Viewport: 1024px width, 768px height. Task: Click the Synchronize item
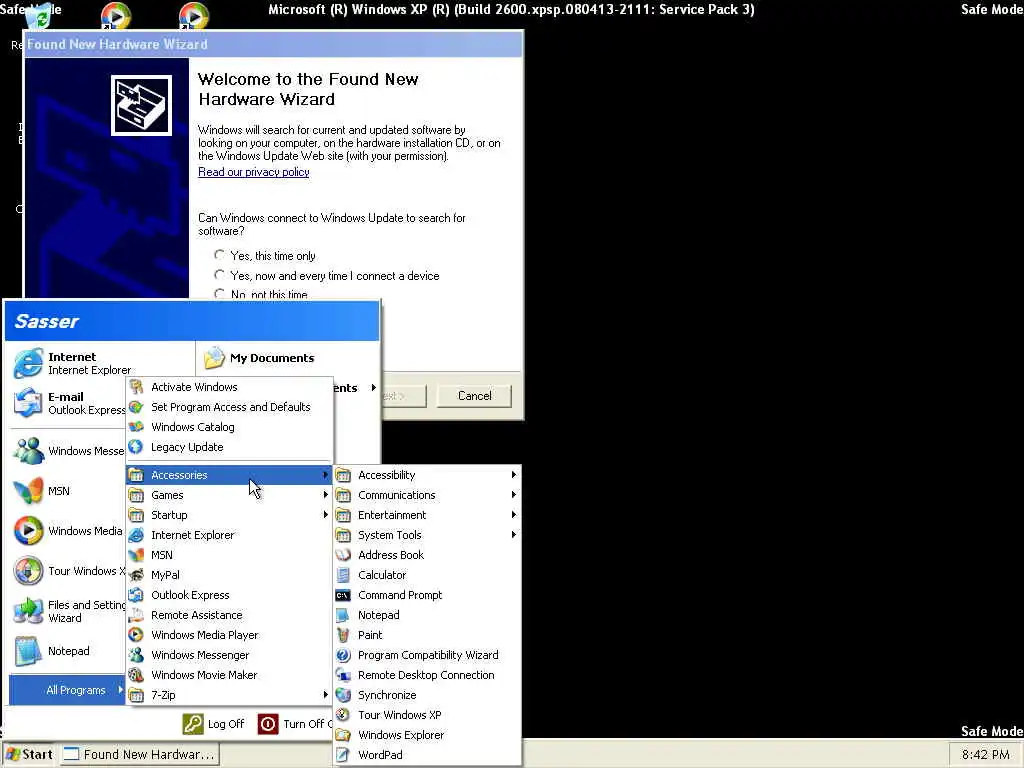click(427, 695)
